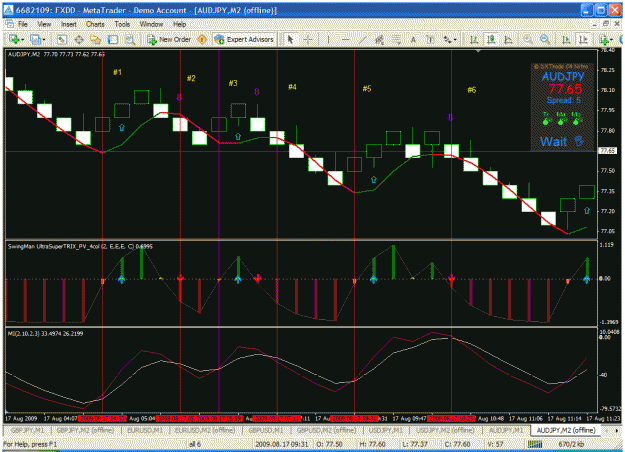Screen dimensions: 625x452
Task: Open the View menu
Action: (44, 24)
